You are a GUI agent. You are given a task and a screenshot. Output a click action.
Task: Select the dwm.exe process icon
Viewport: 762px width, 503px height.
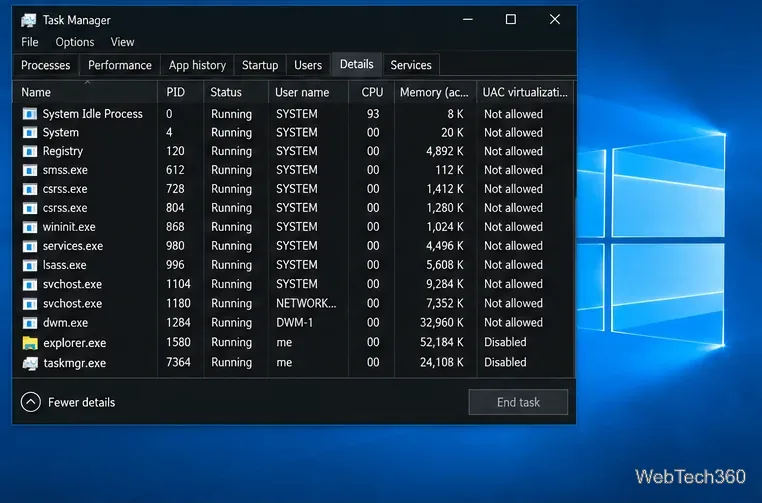coord(30,323)
